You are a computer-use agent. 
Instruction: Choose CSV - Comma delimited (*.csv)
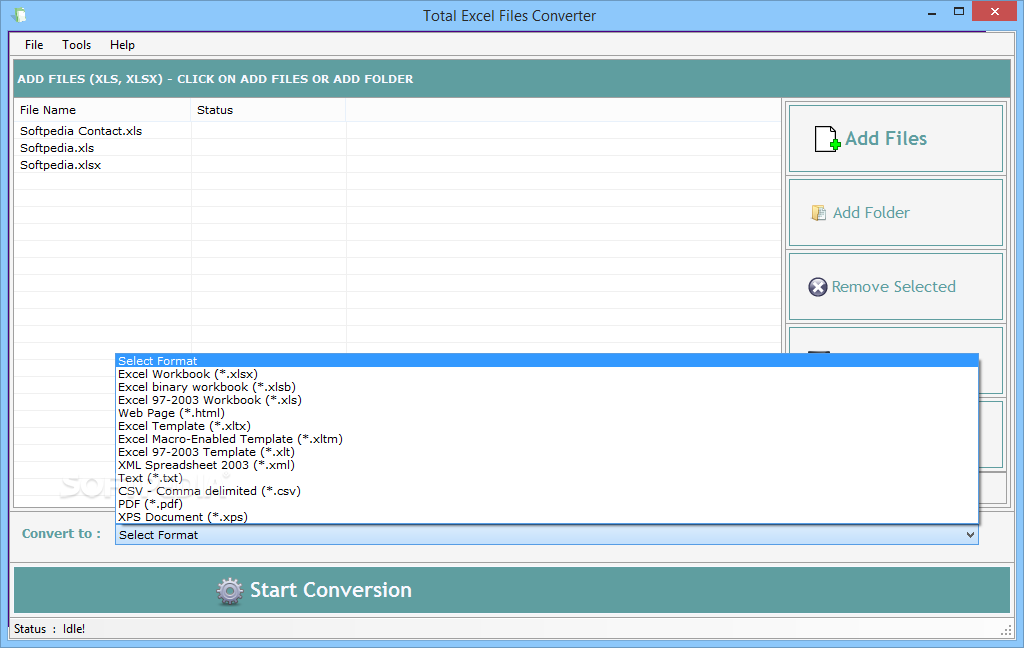pyautogui.click(x=547, y=492)
